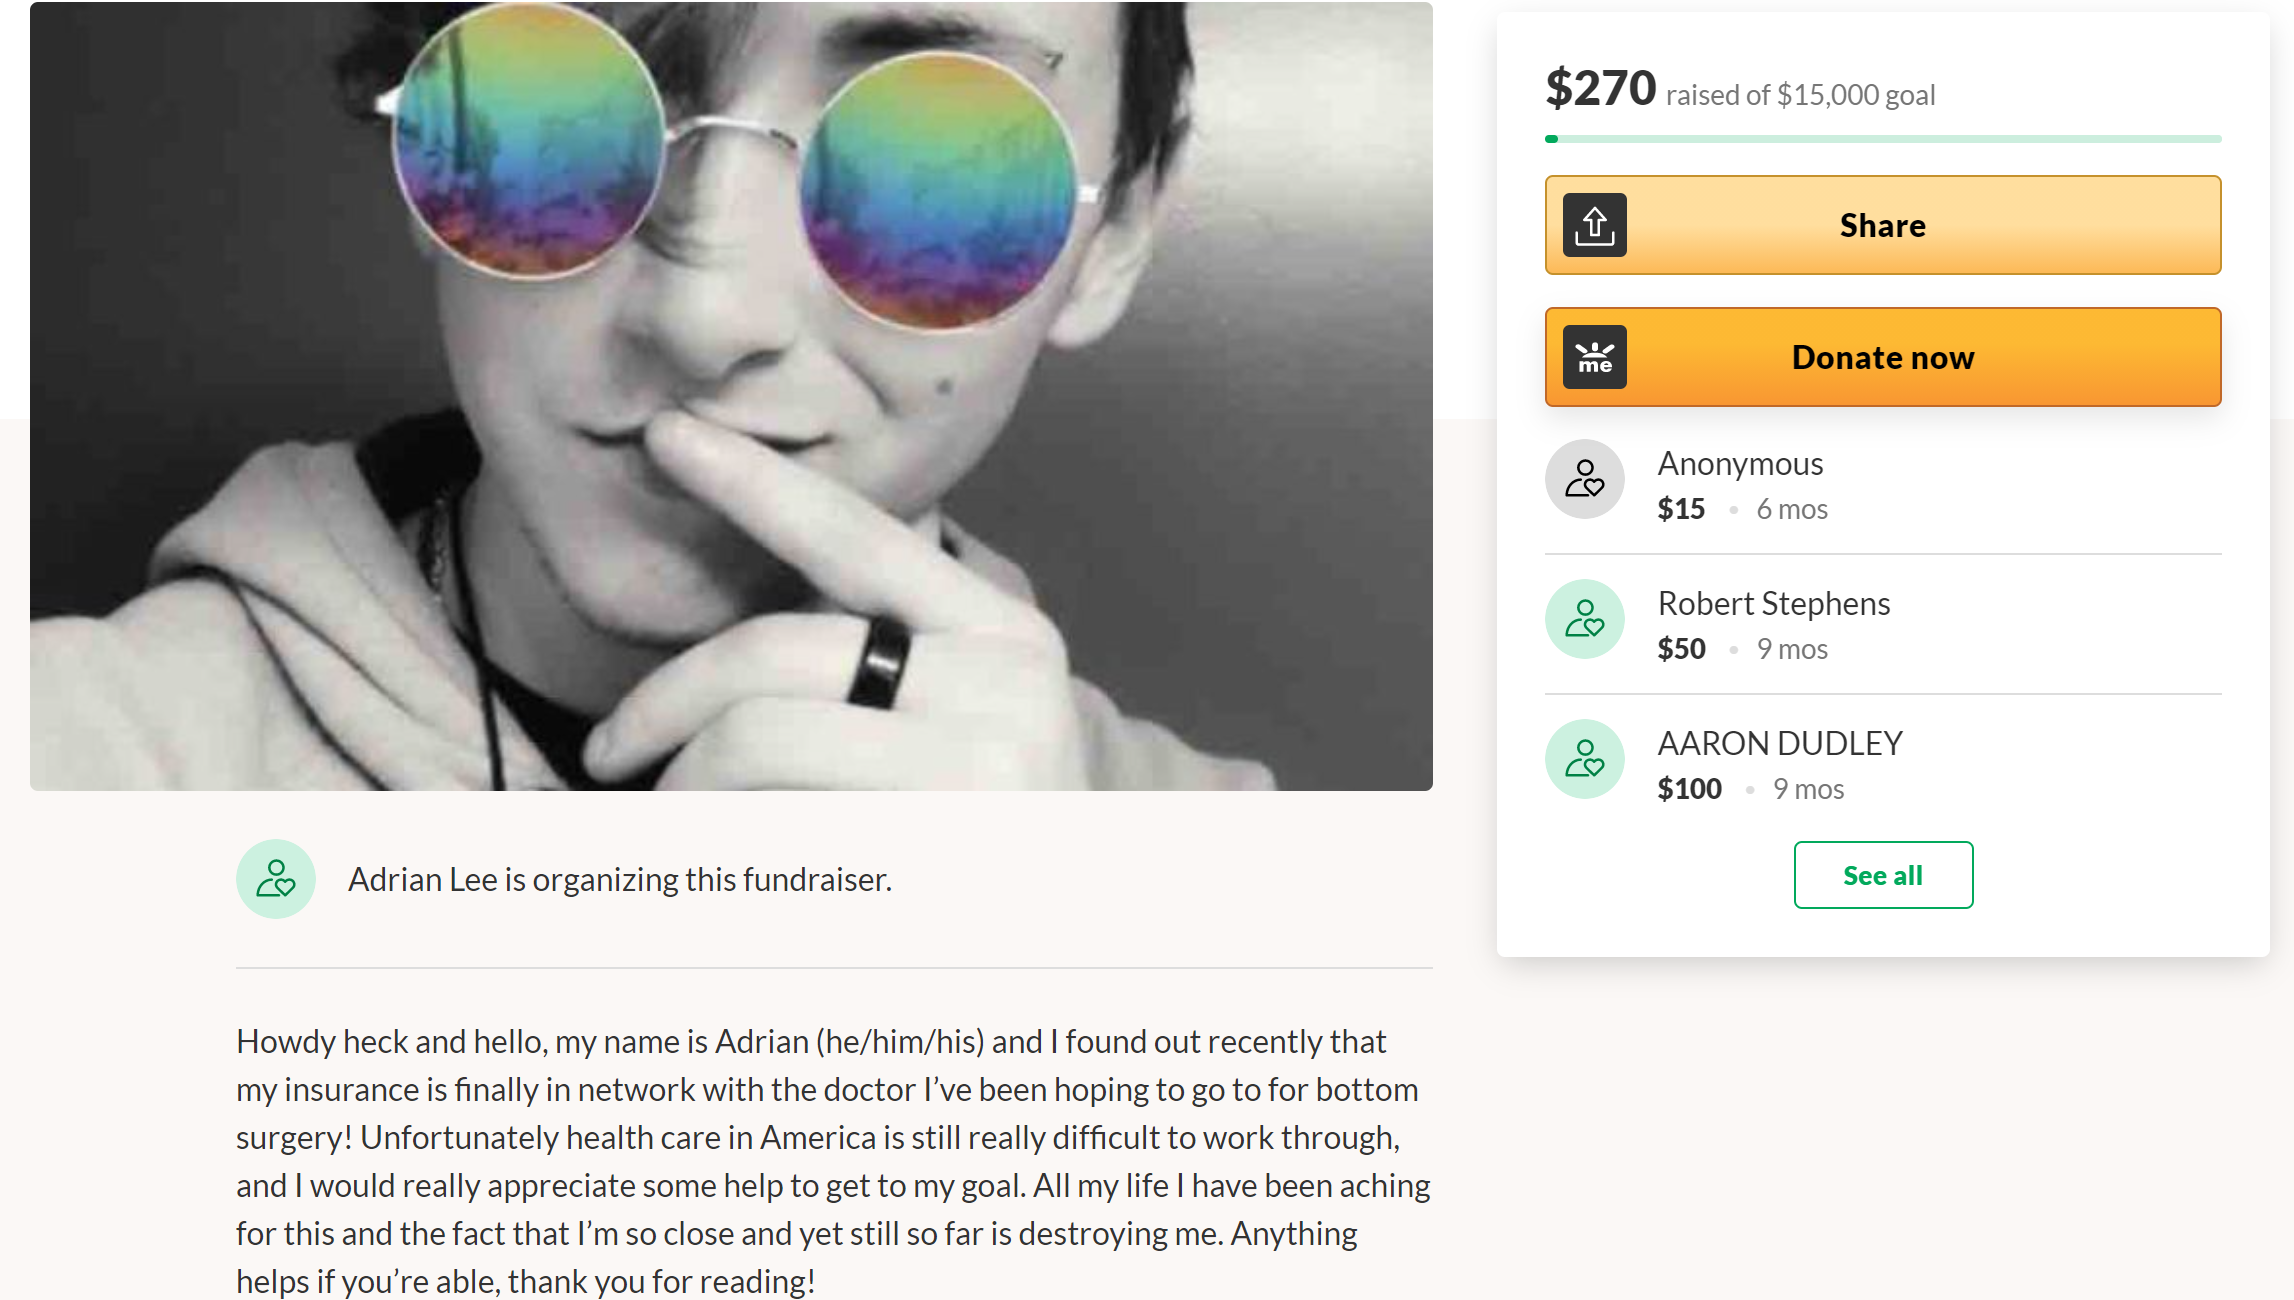Click the organizer avatar icon beside Adrian Lee
The width and height of the screenshot is (2294, 1300).
(276, 879)
